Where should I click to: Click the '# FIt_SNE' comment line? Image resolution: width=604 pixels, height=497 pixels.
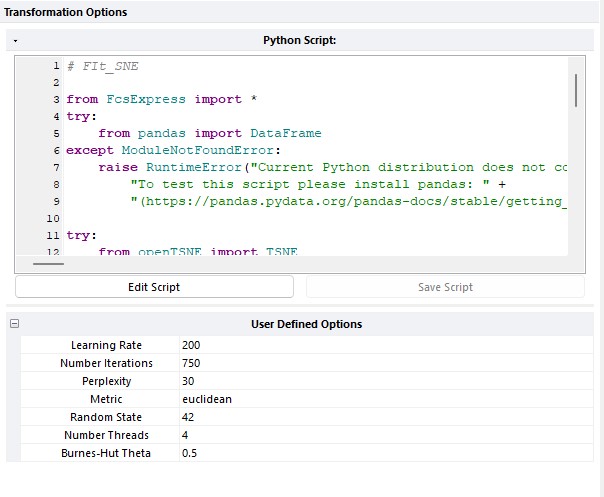pyautogui.click(x=103, y=66)
